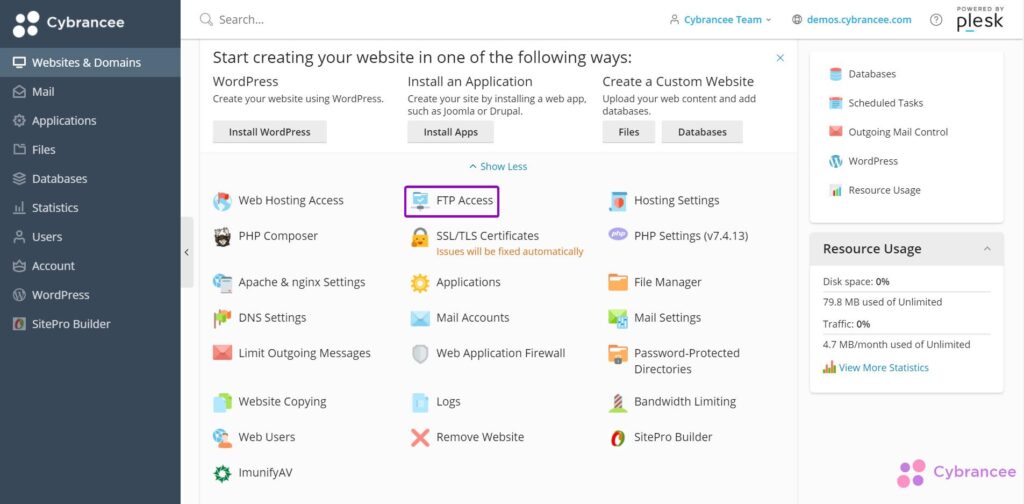Viewport: 1024px width, 504px height.
Task: Open Web Hosting Access icon
Action: (222, 201)
